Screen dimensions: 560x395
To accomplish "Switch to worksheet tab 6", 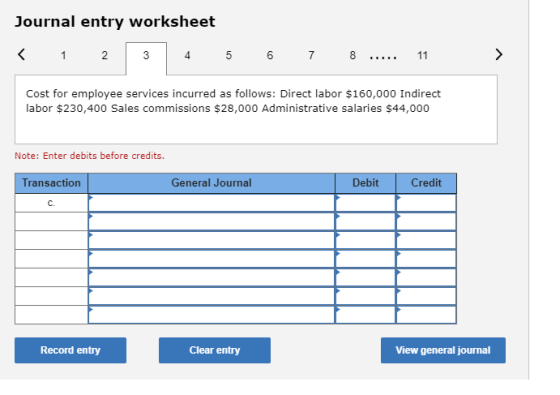I will (x=270, y=55).
